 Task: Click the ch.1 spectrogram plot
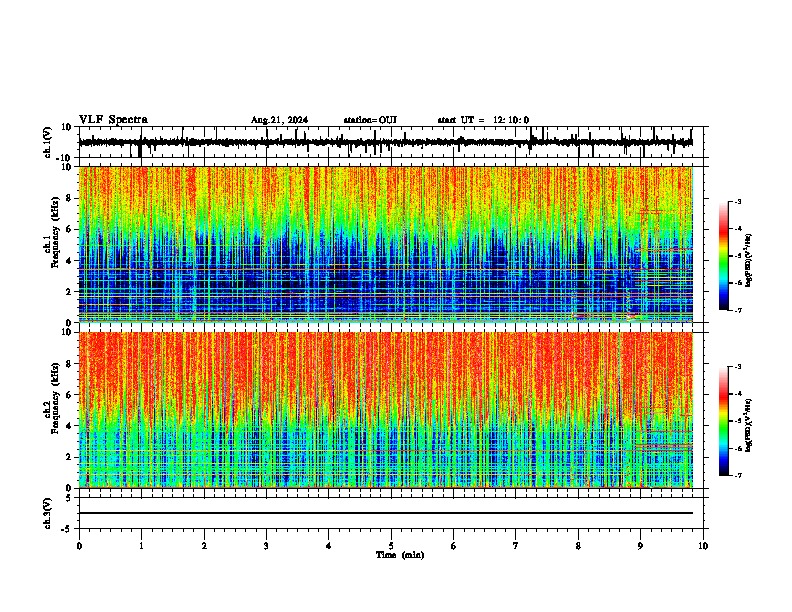tap(385, 244)
